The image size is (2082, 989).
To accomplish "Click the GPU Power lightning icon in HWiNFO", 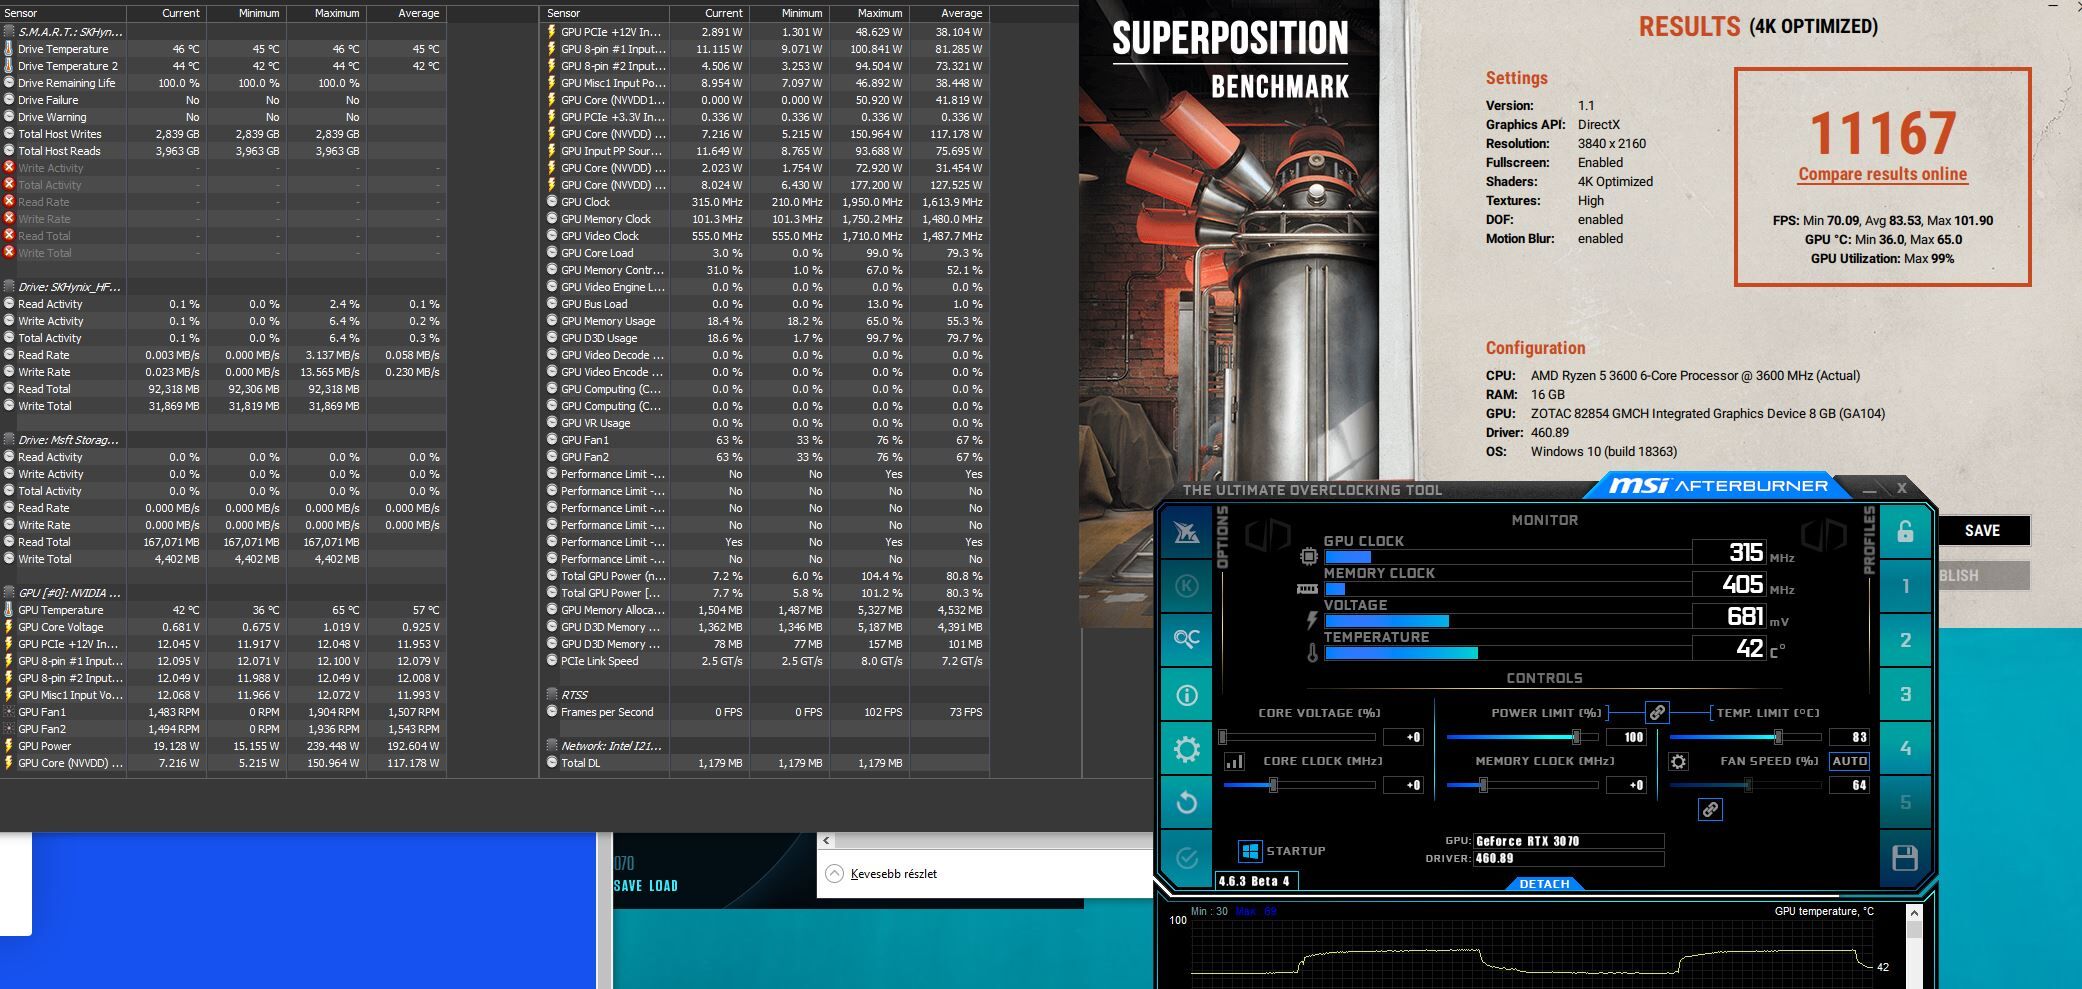I will click(9, 746).
